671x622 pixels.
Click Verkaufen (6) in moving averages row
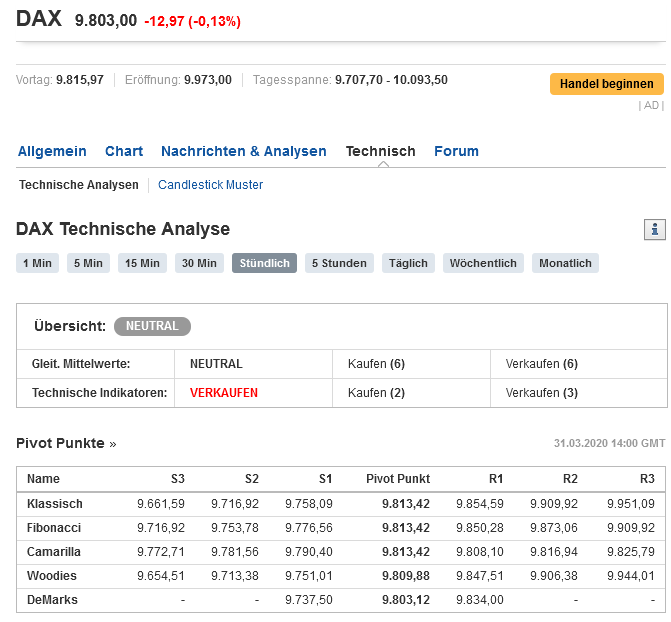(x=542, y=364)
